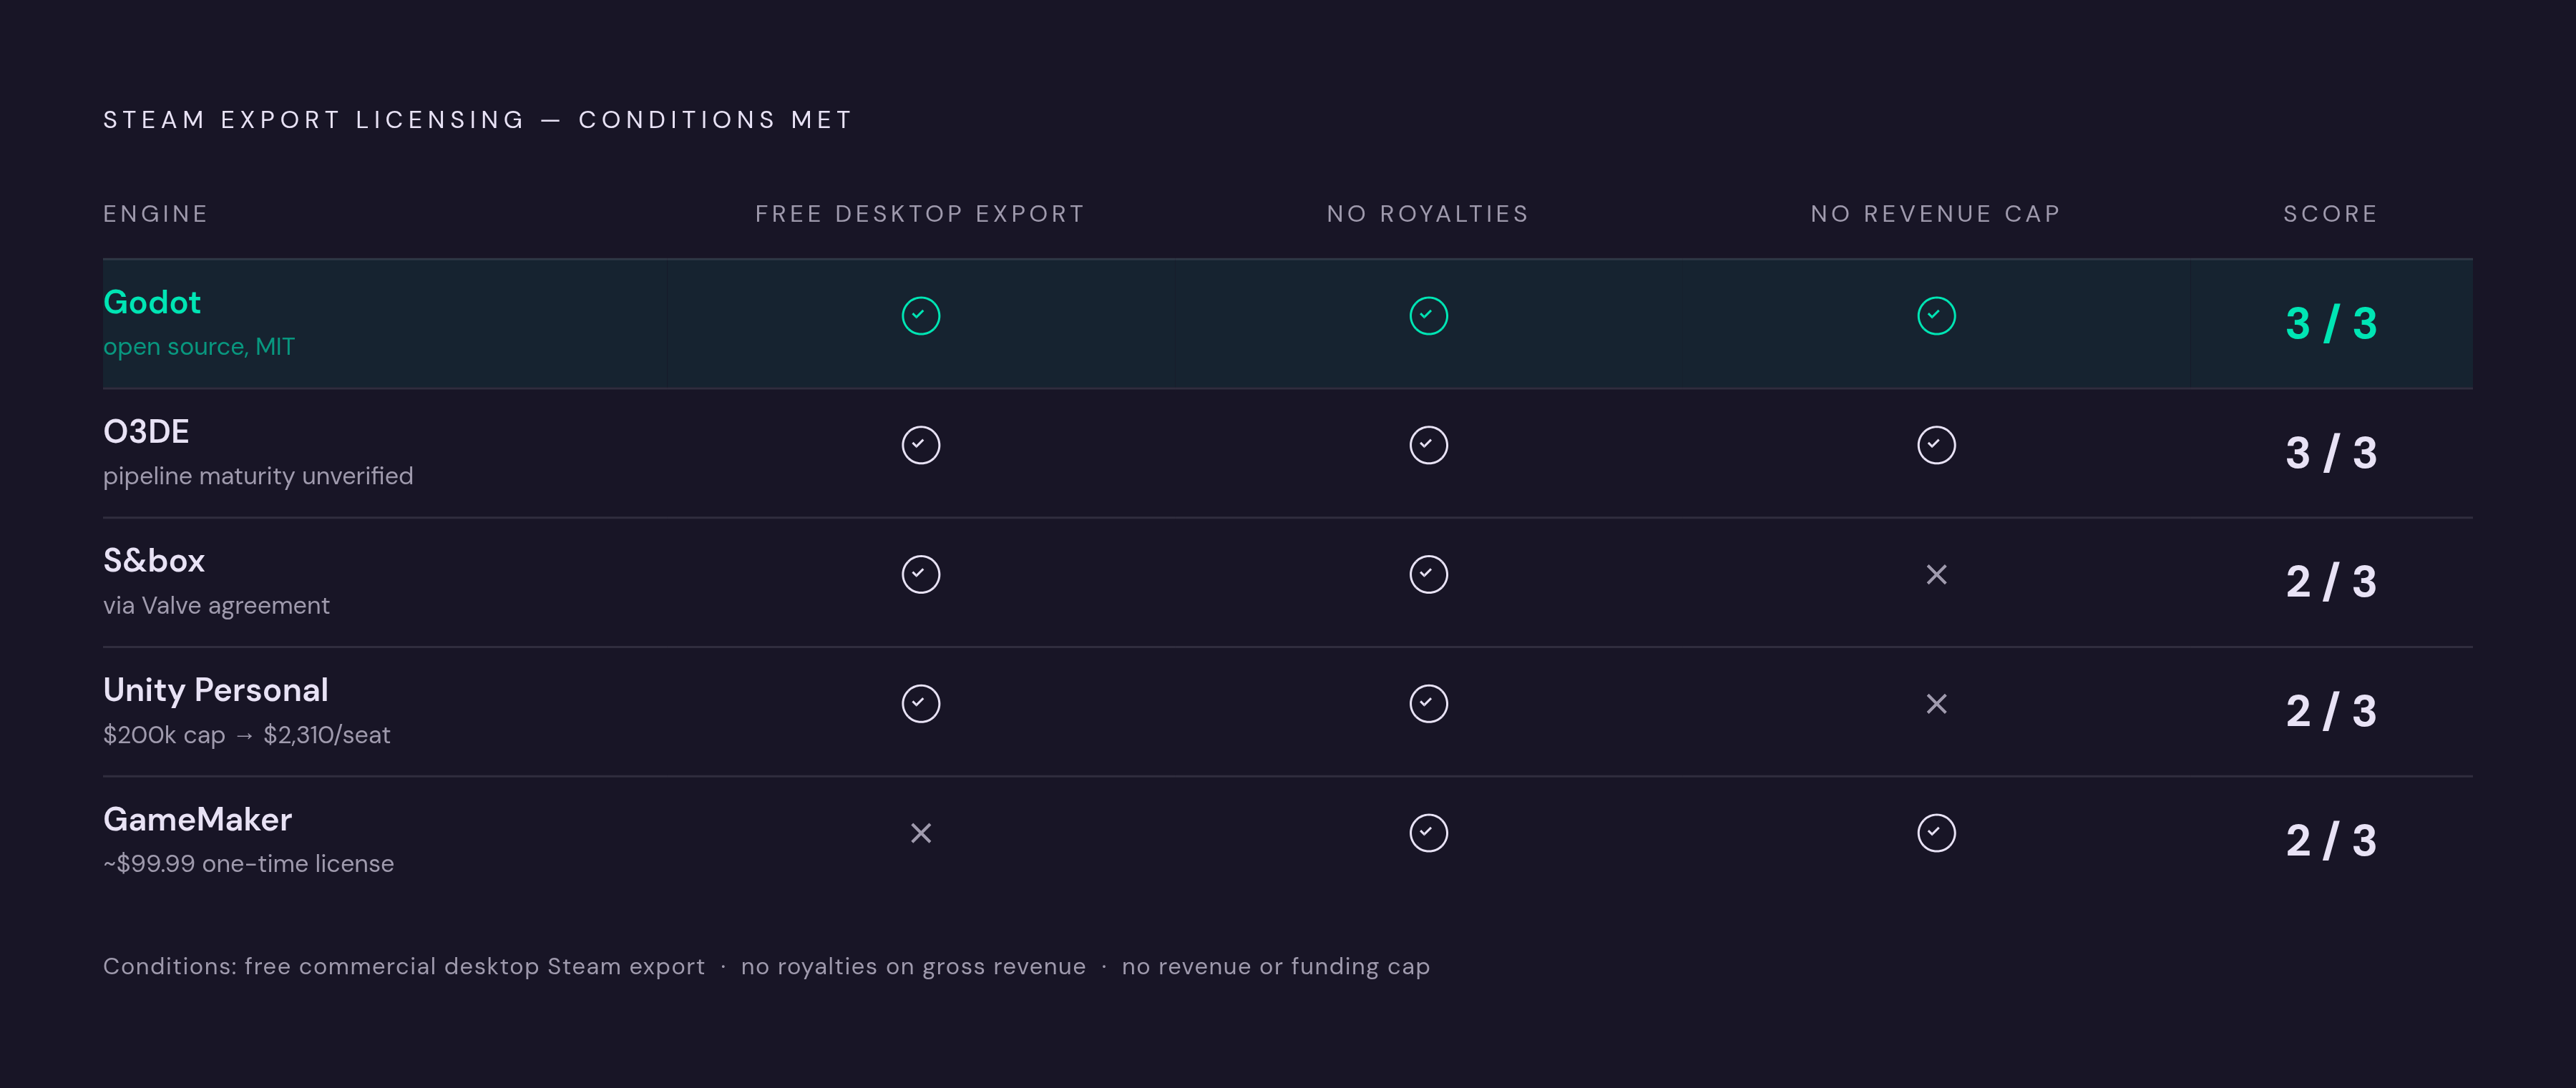Click the NO REVENUE CAP column header

pyautogui.click(x=1936, y=214)
